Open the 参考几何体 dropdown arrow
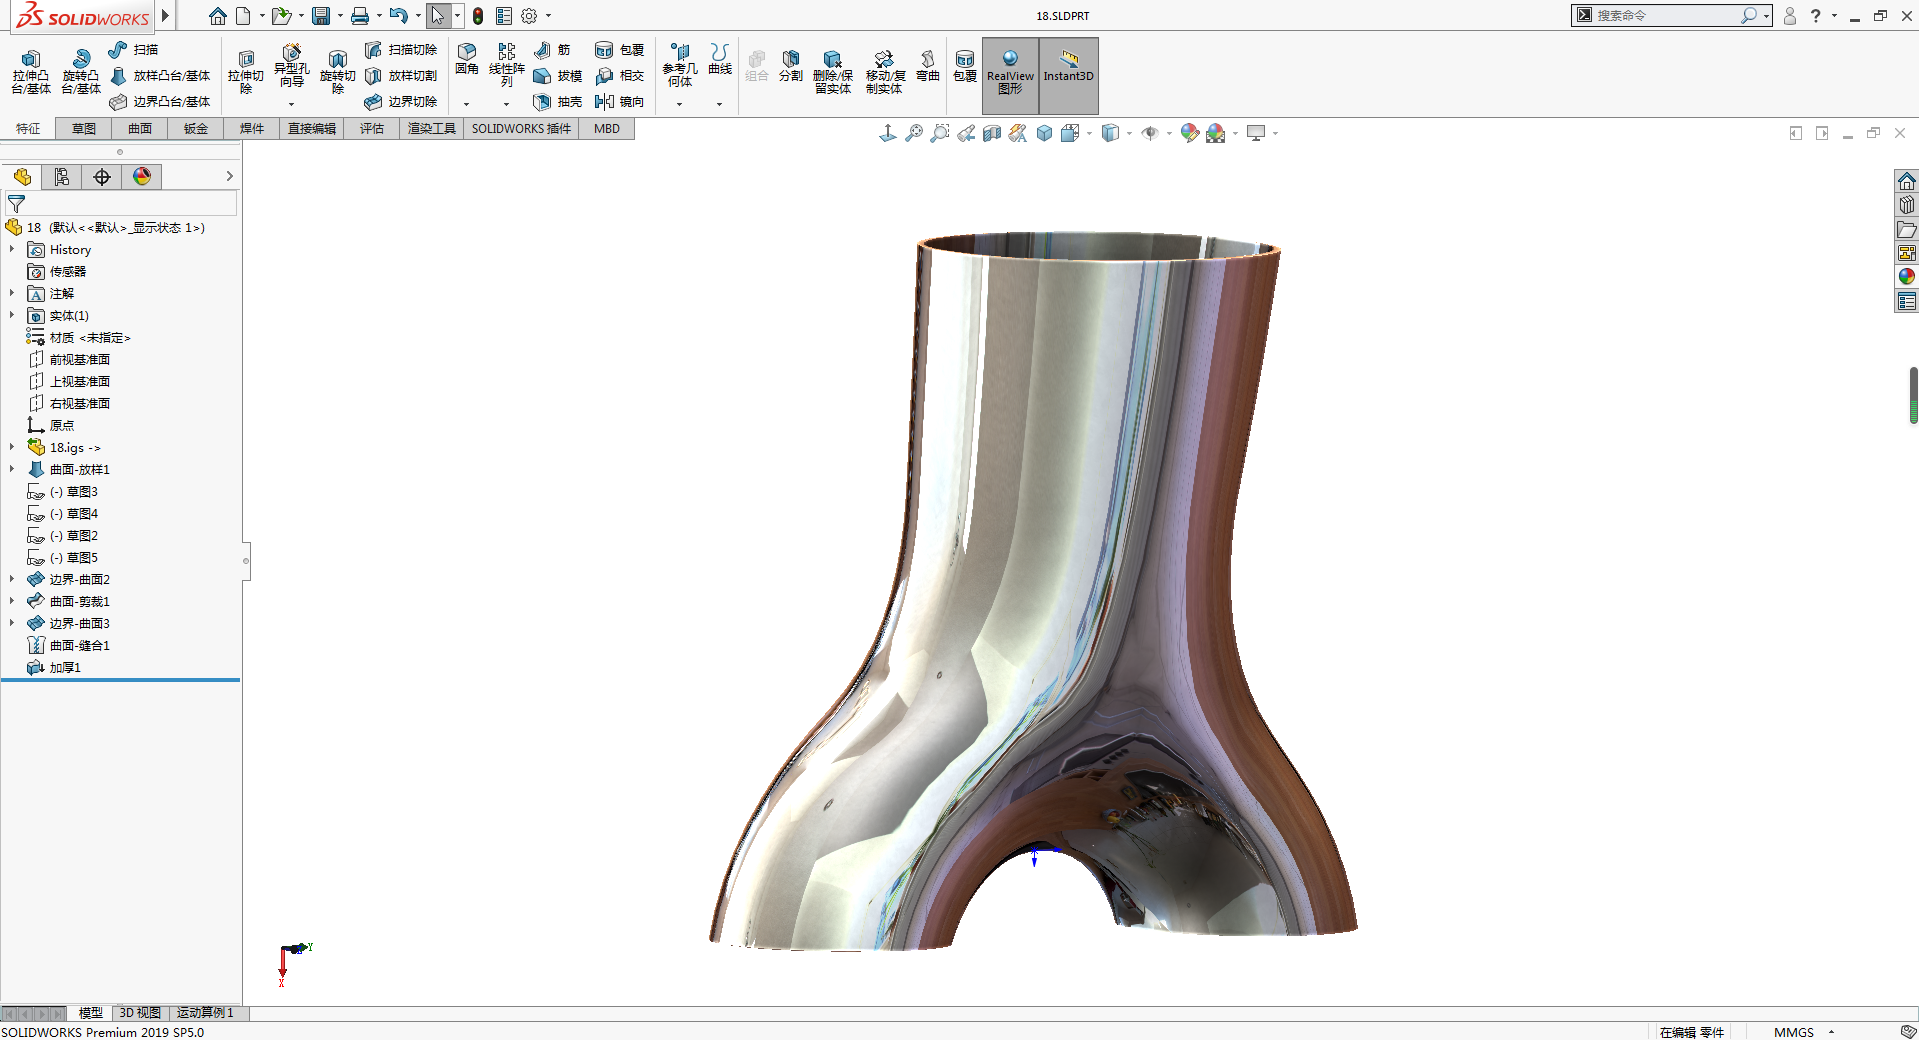1919x1040 pixels. [679, 104]
